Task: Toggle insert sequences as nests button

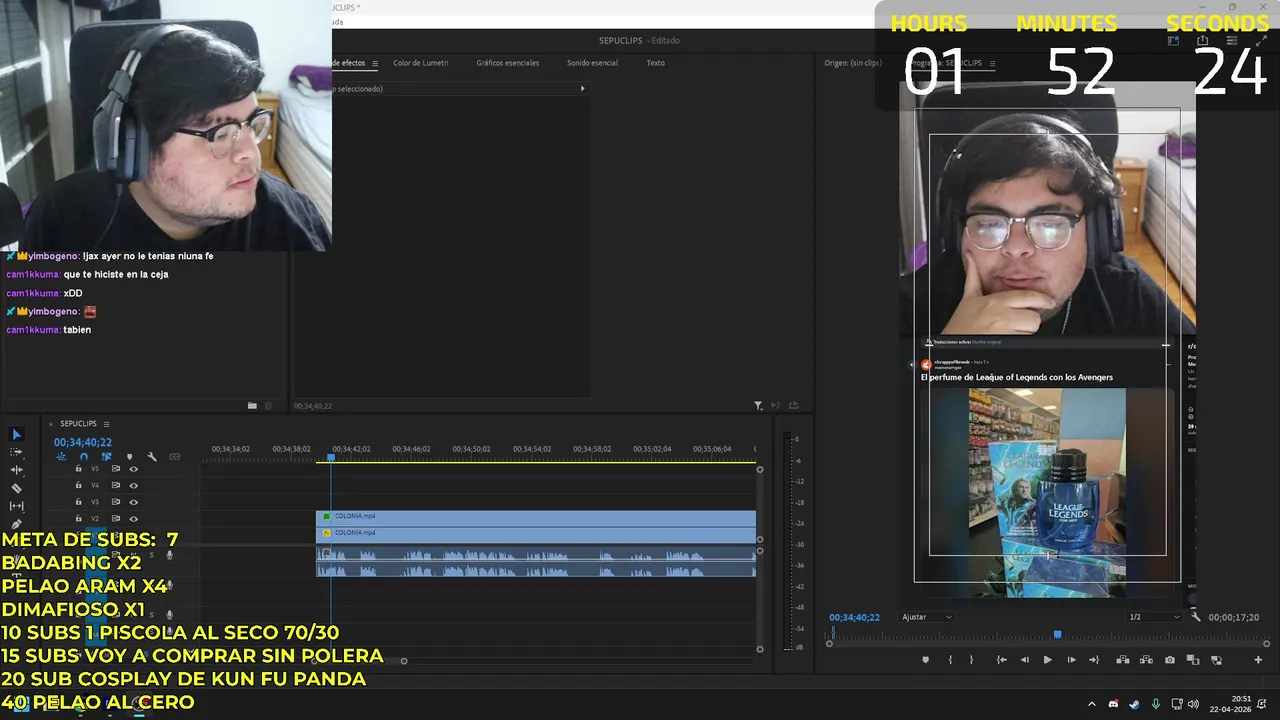Action: [61, 457]
